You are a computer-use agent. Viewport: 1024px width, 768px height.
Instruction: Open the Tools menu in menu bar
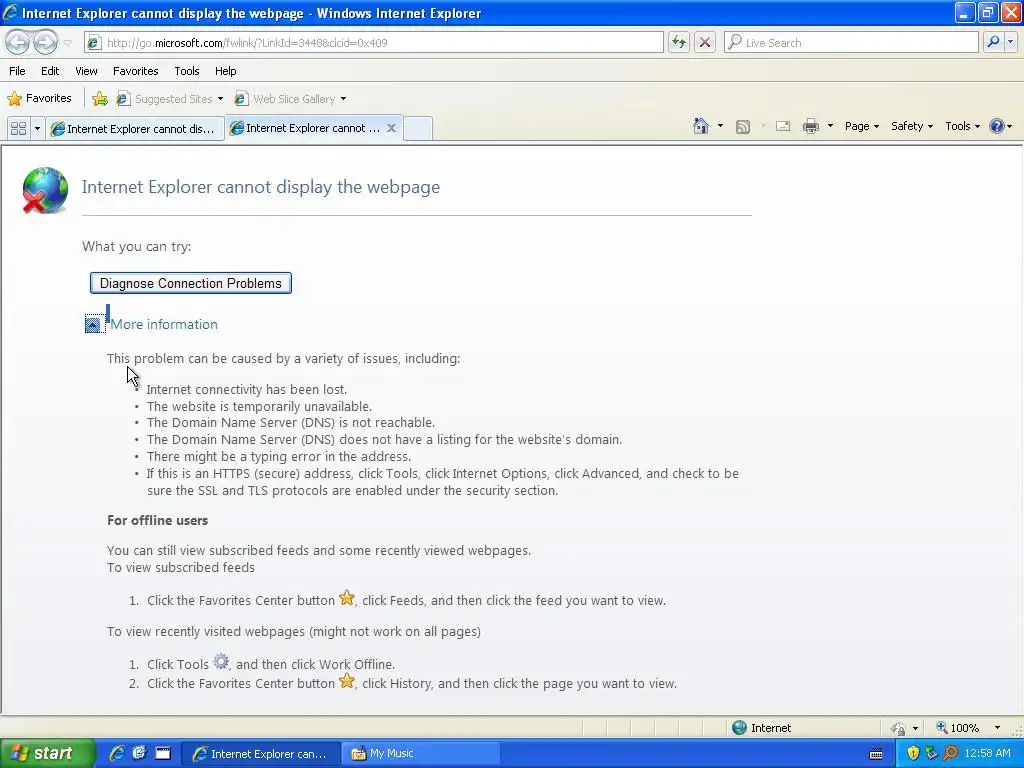187,71
